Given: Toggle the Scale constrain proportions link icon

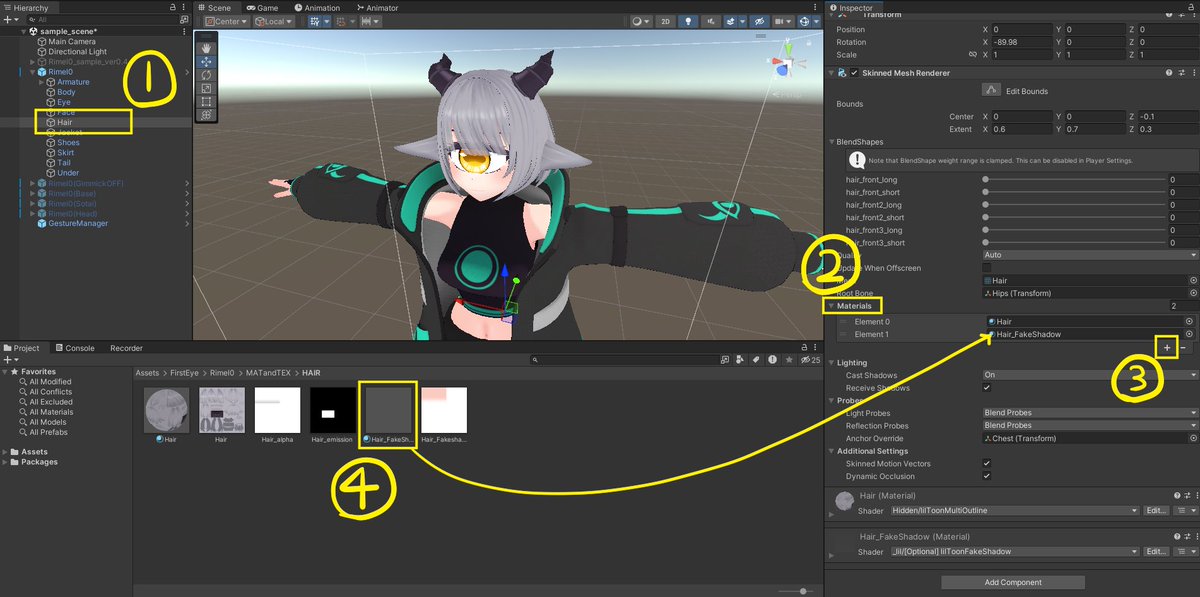Looking at the screenshot, I should (972, 54).
